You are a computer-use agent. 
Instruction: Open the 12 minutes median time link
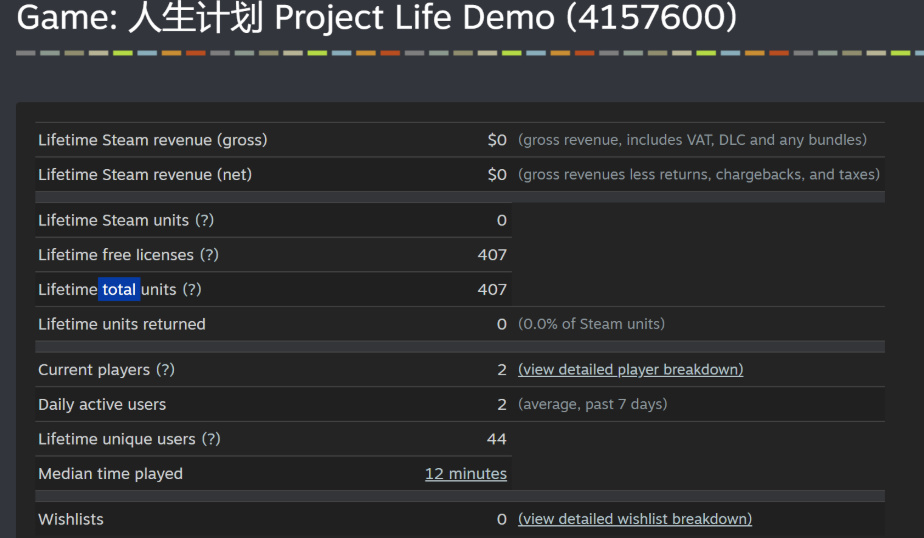coord(465,474)
